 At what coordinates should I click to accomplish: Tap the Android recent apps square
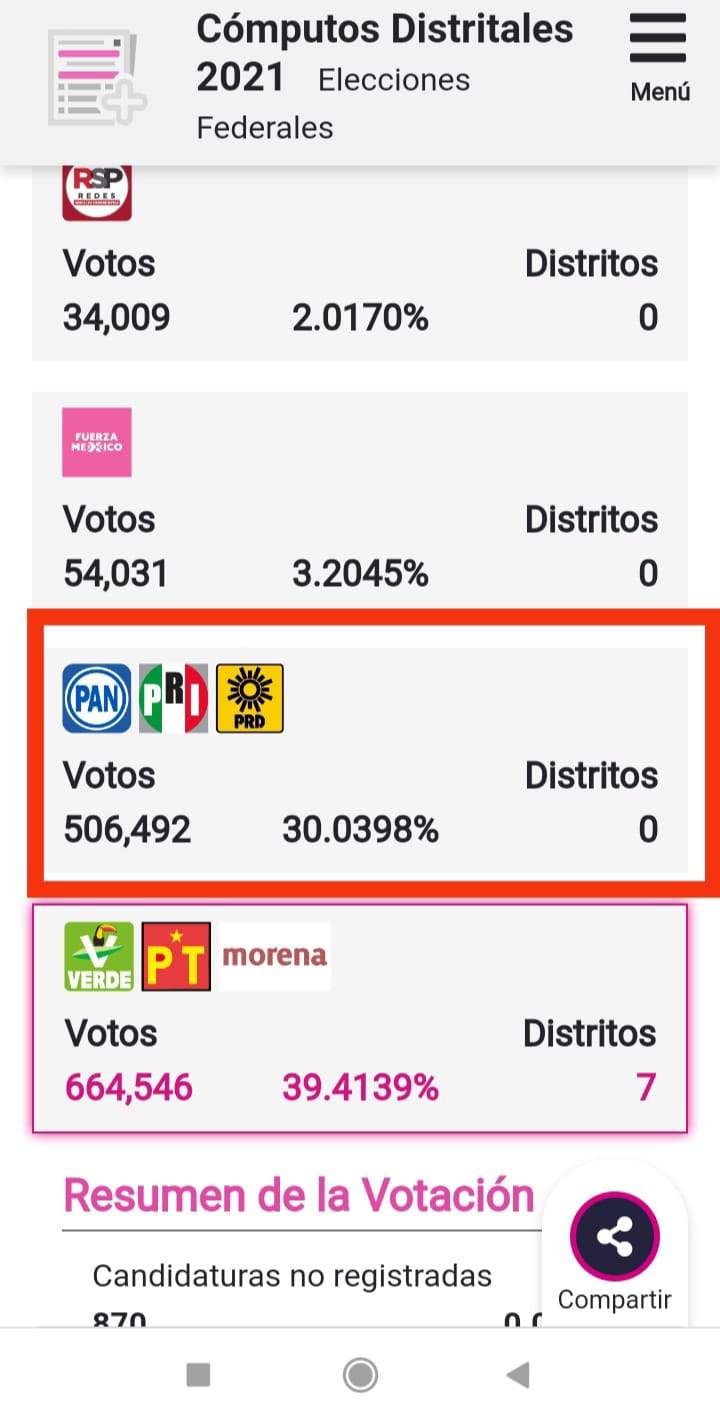pos(198,1376)
